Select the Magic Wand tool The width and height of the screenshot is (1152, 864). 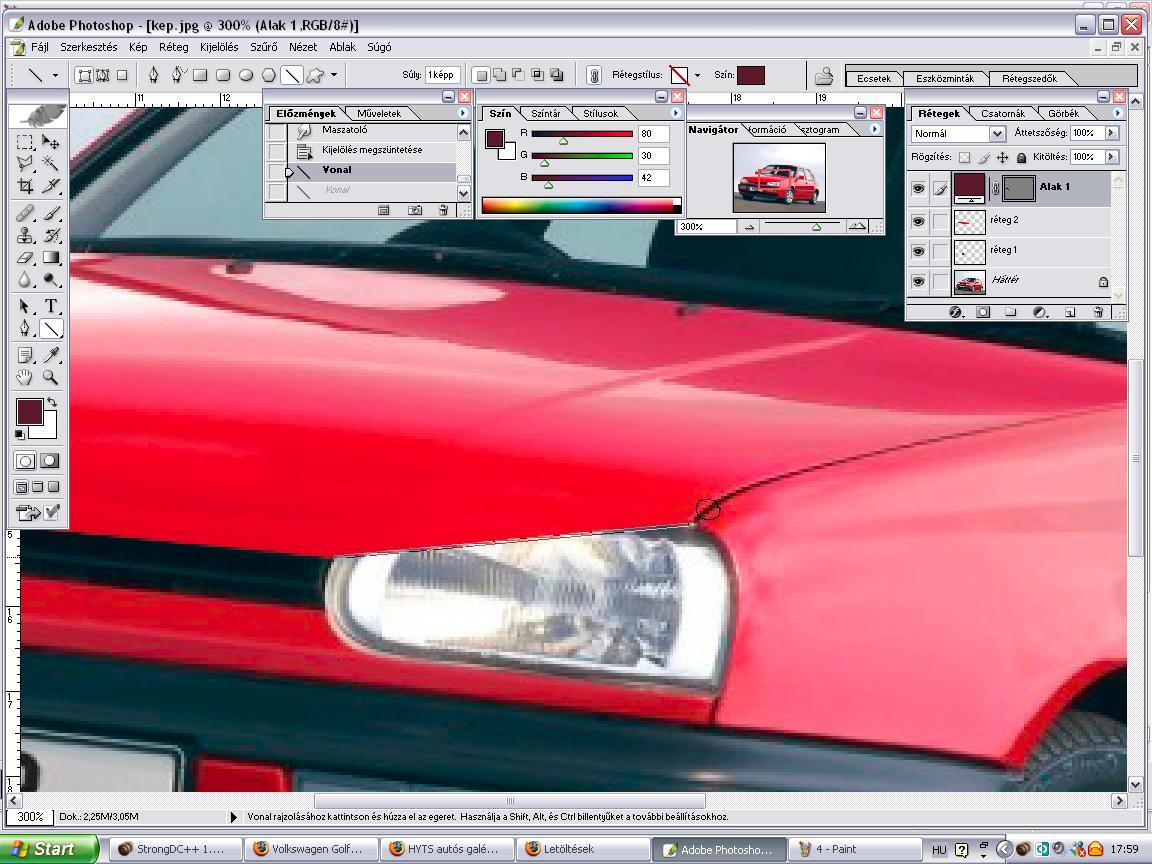point(51,164)
